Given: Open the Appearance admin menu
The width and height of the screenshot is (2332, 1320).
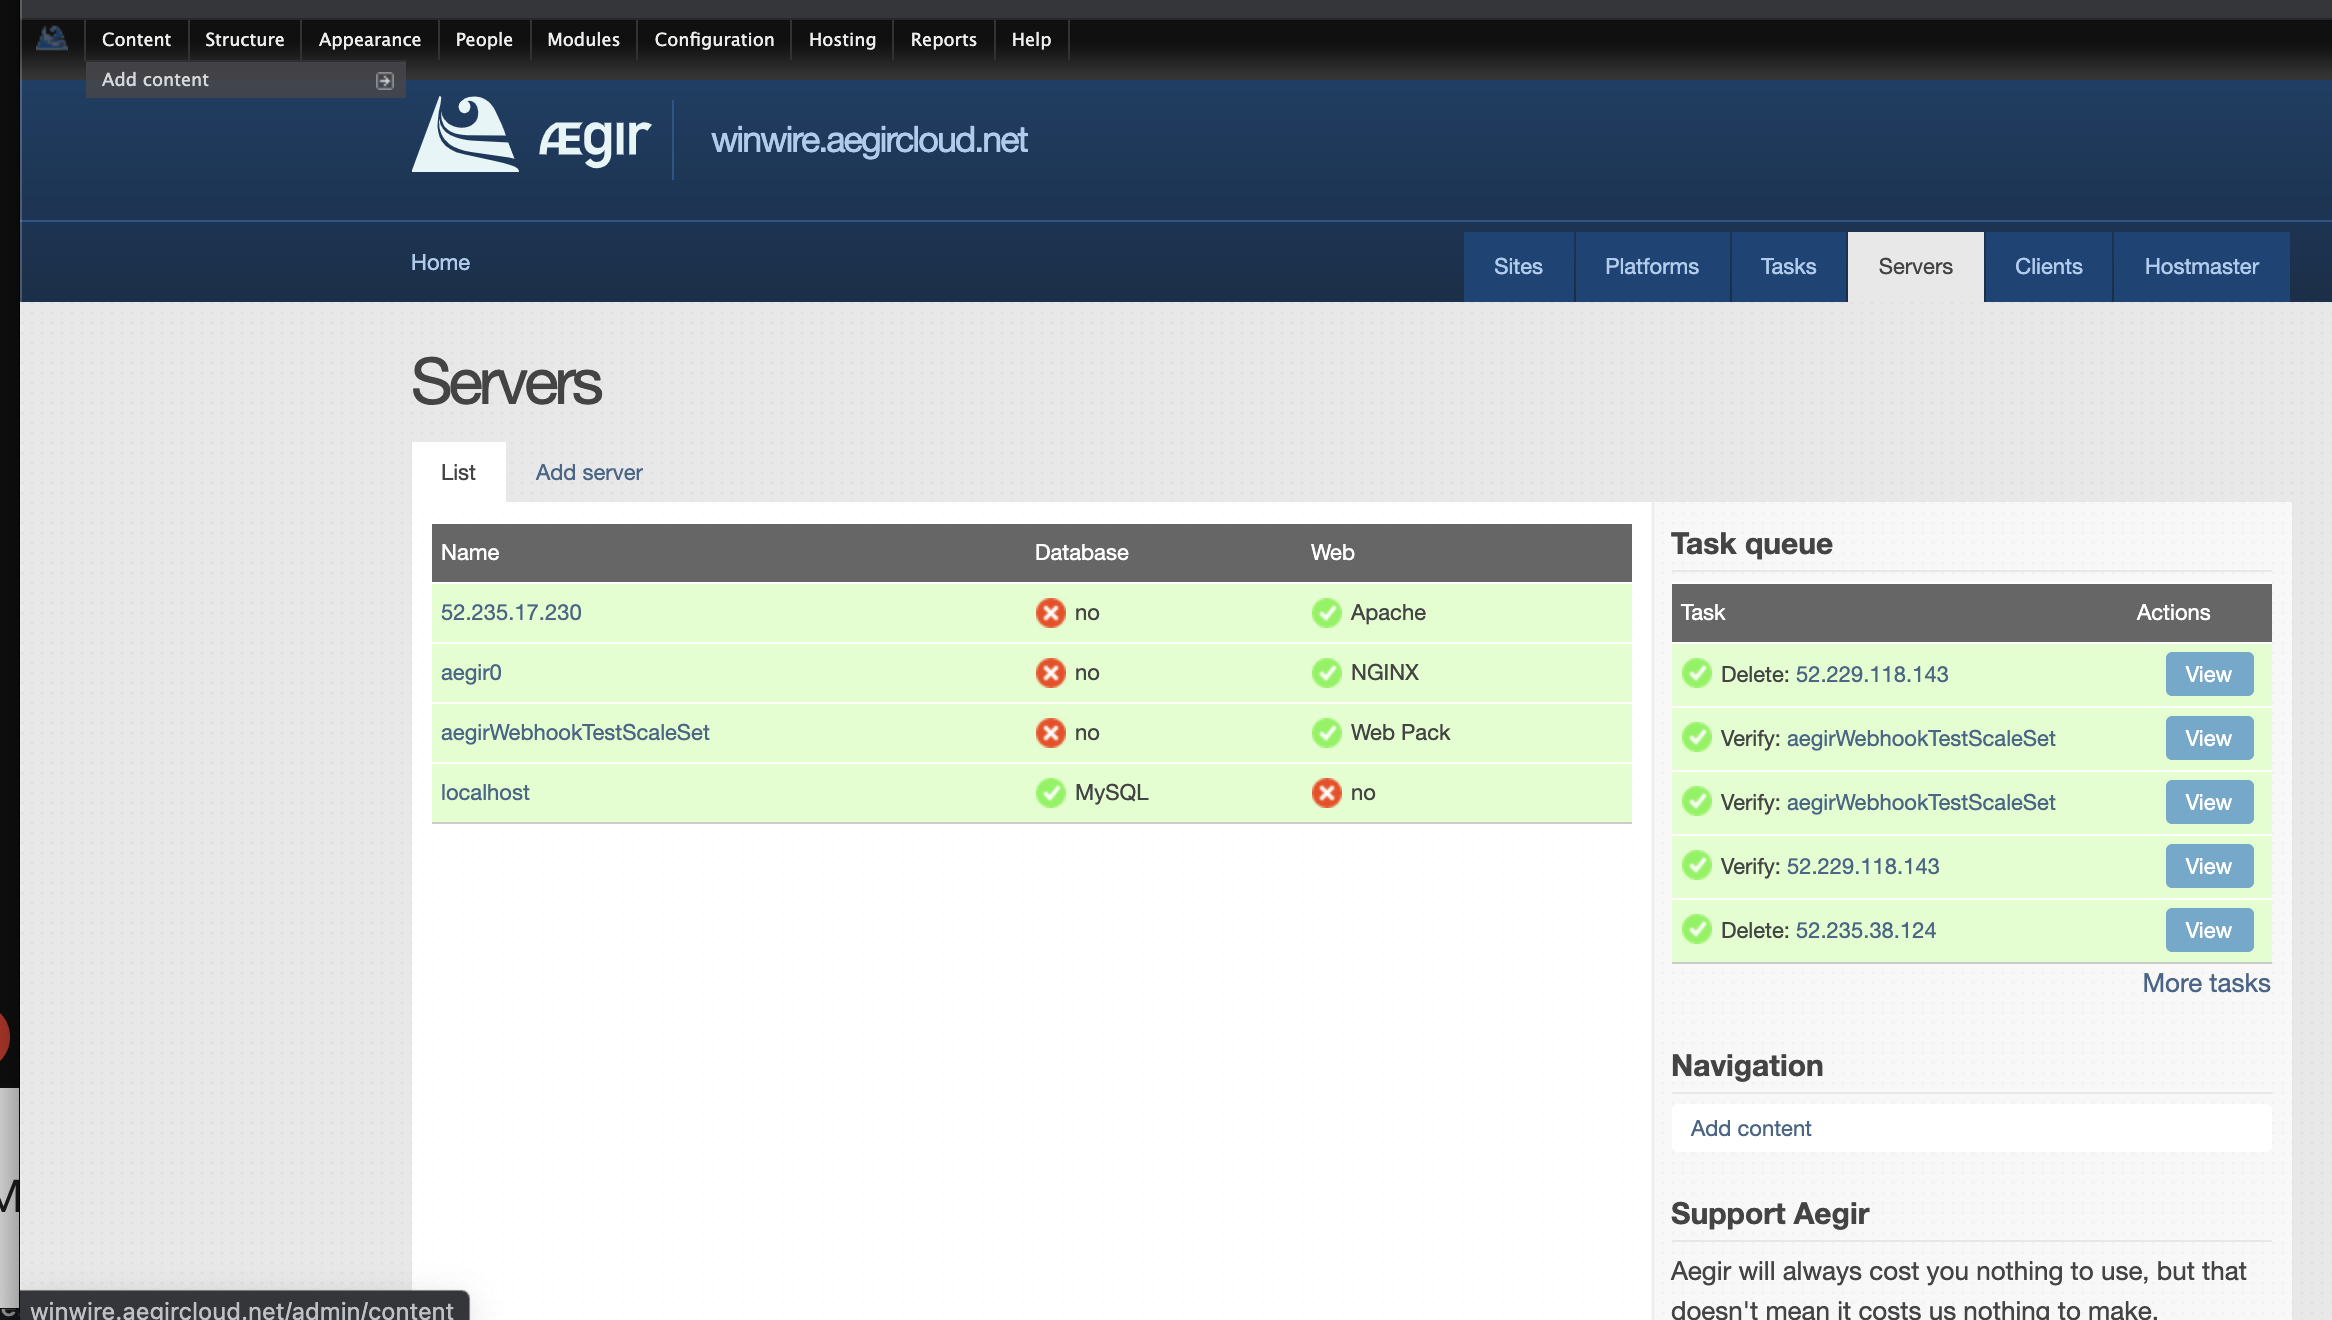Looking at the screenshot, I should pos(370,39).
